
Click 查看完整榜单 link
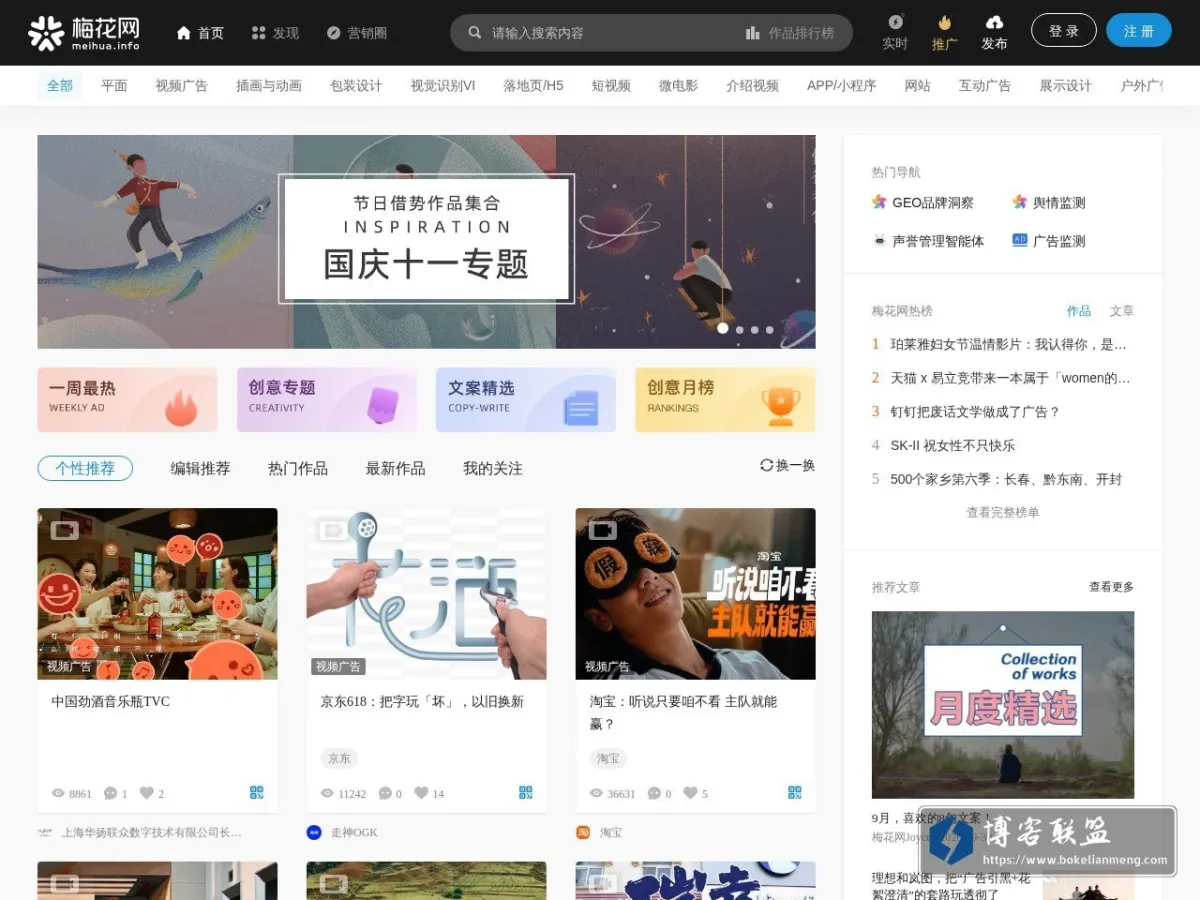tap(1003, 512)
